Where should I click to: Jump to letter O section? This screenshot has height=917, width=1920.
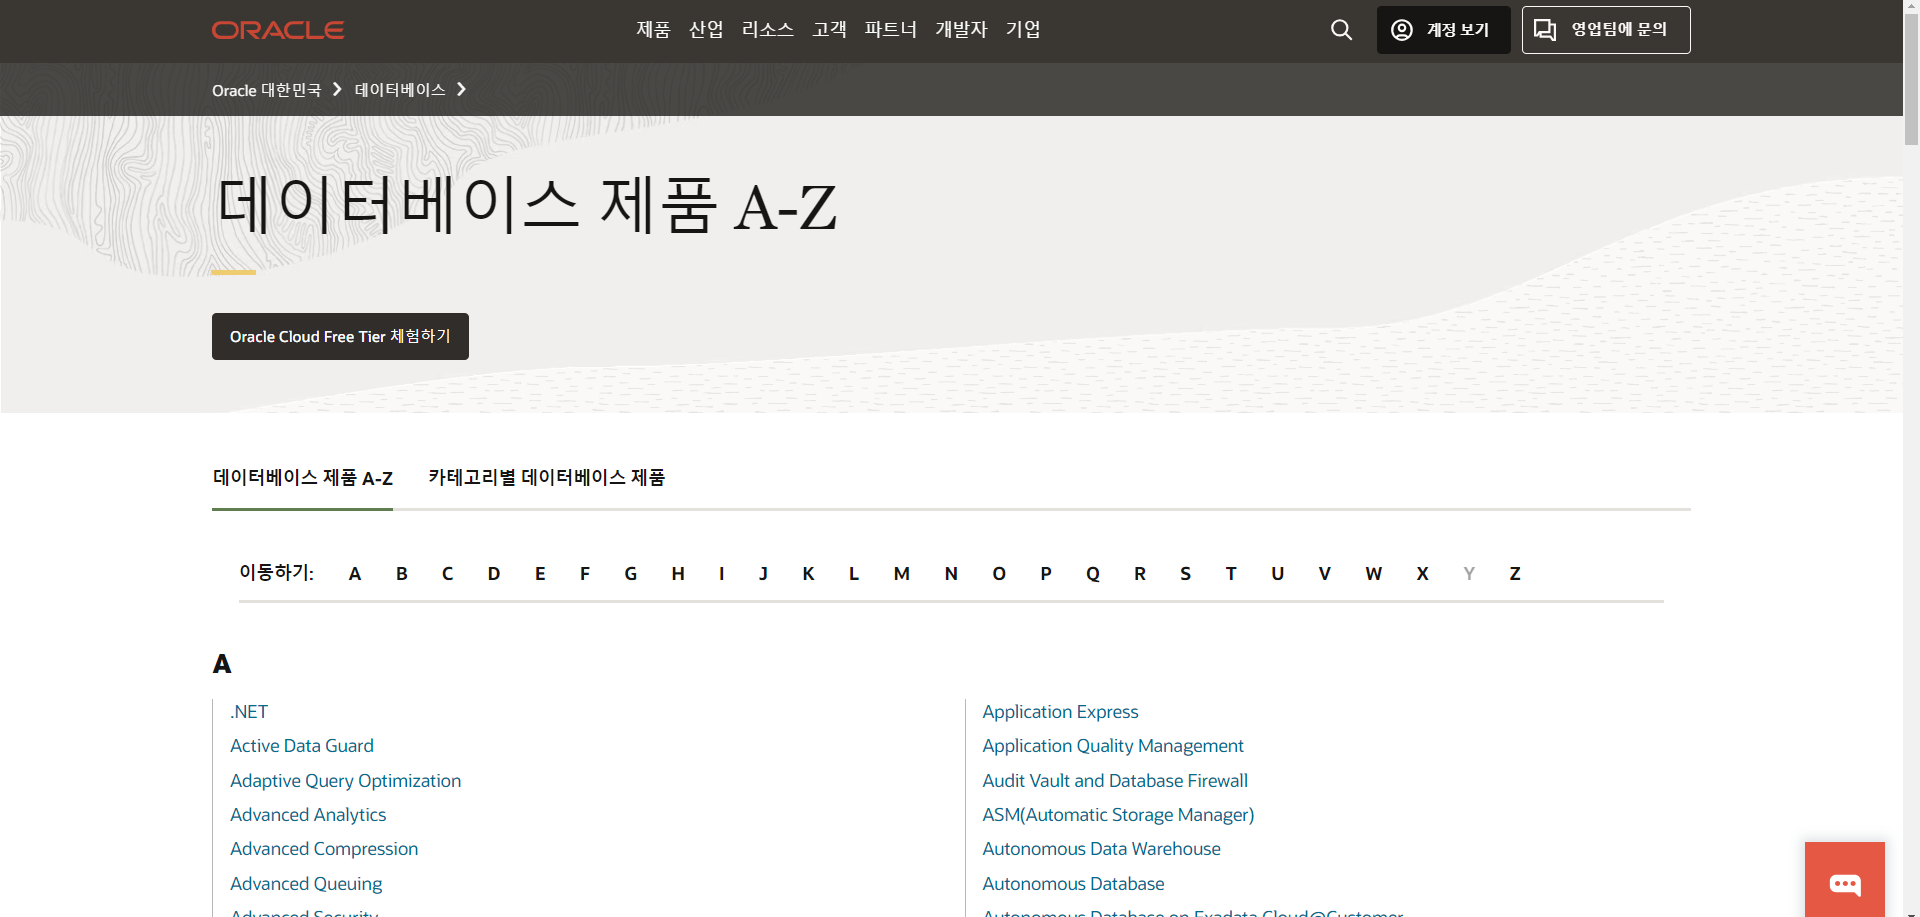(x=999, y=573)
